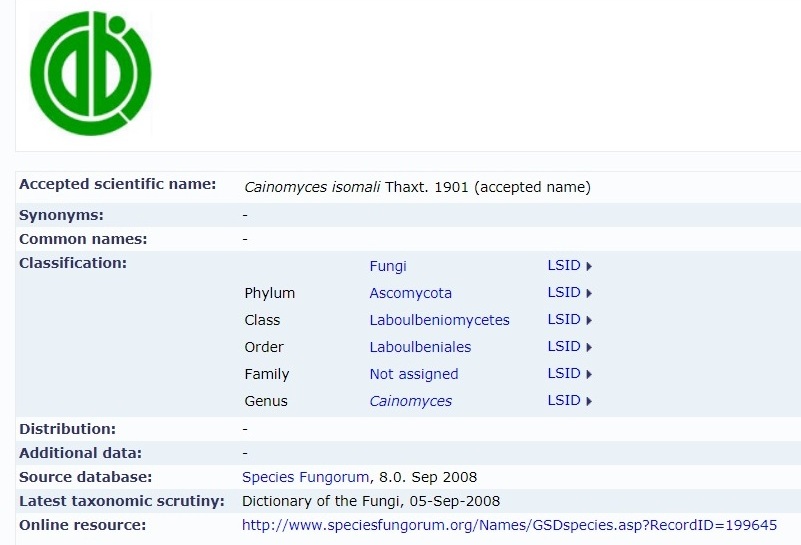This screenshot has height=545, width=801.
Task: Click the 'Not assigned' family link
Action: pyautogui.click(x=413, y=374)
